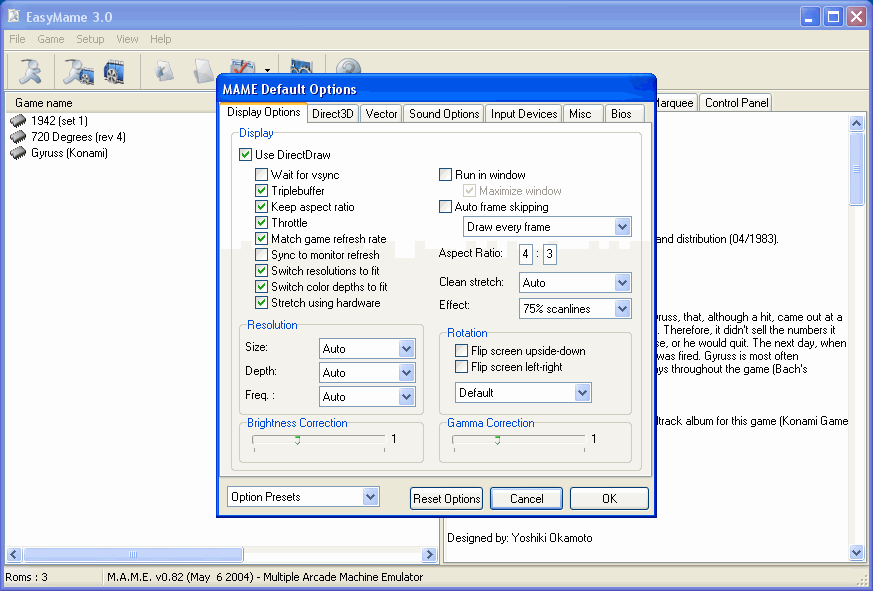This screenshot has width=873, height=591.
Task: Click the Cancel button
Action: 526,499
